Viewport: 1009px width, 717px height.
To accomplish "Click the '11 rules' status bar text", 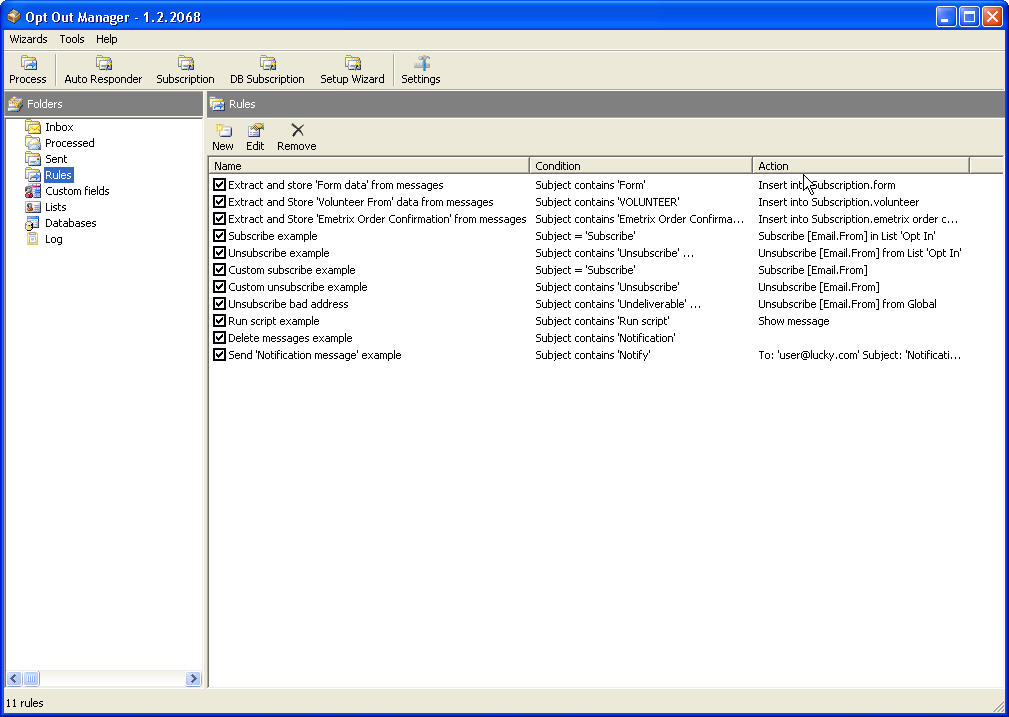I will point(24,703).
